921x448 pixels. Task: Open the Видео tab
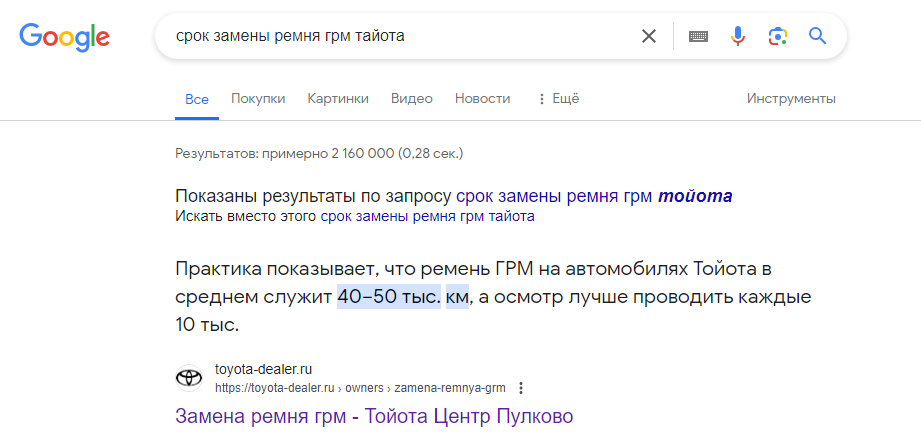(x=411, y=98)
